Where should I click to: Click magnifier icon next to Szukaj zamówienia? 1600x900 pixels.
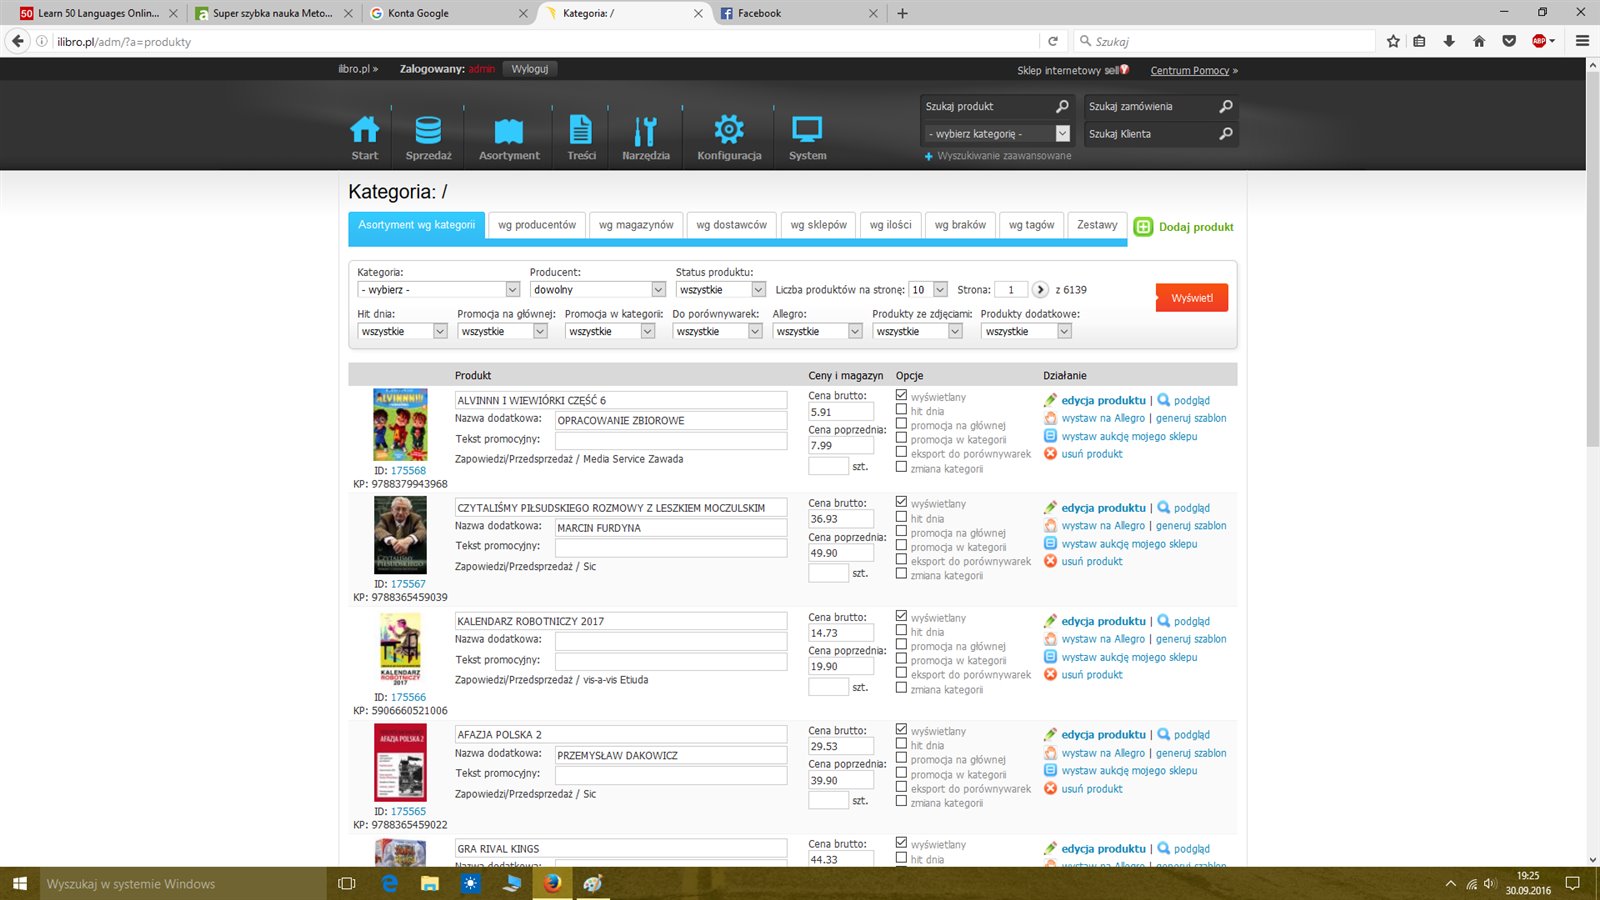pyautogui.click(x=1226, y=107)
